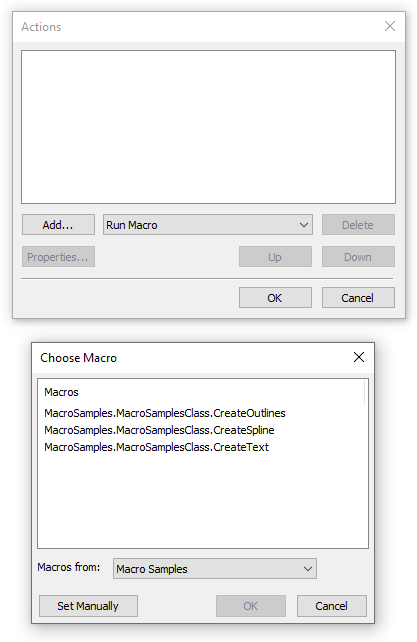Click OK in Choose Macro dialog
This screenshot has height=642, width=417.
pos(251,606)
